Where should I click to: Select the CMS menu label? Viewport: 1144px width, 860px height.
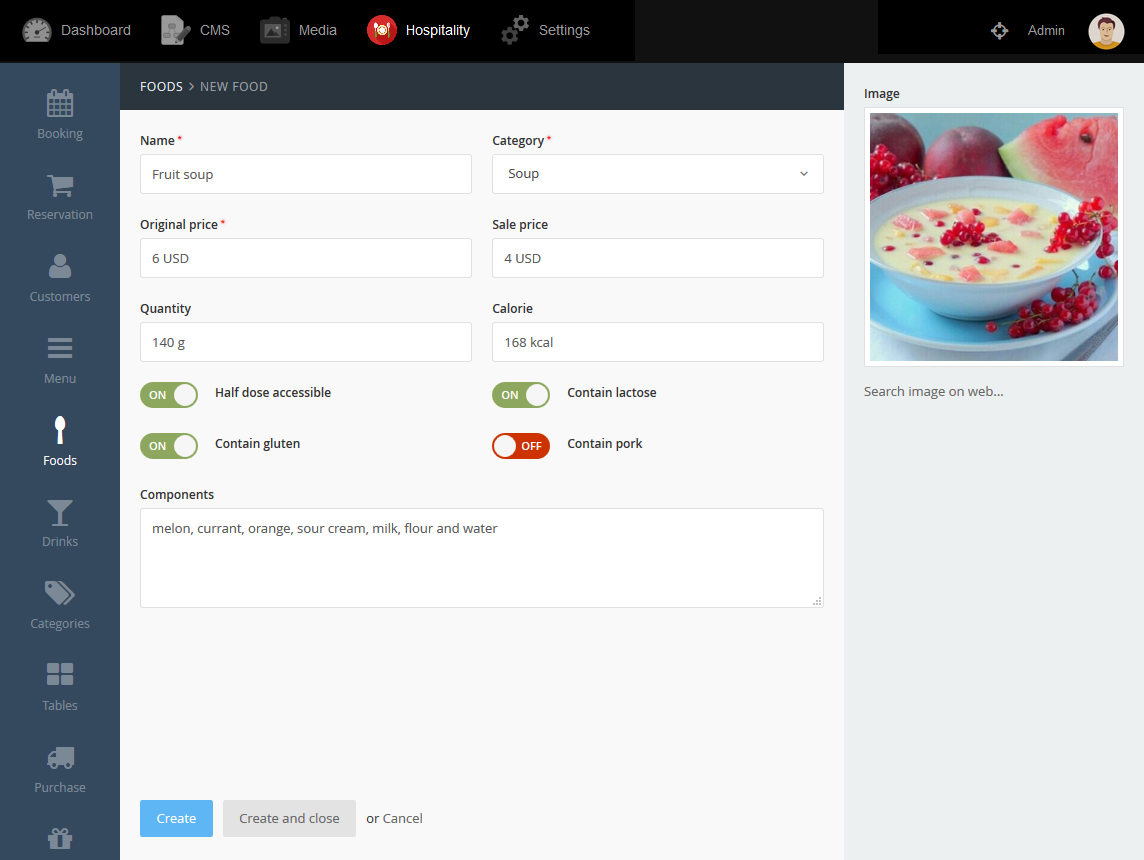point(214,30)
